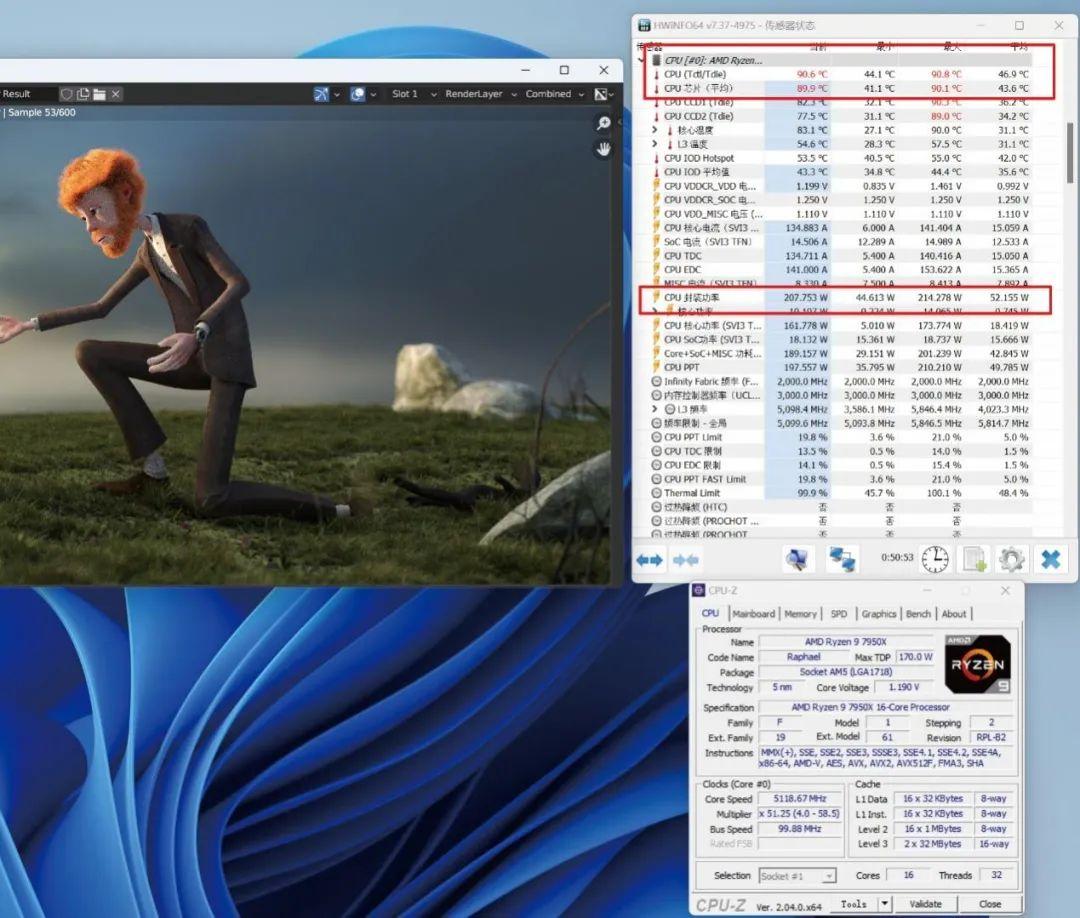Click the zoom magnifier icon in render view

[x=603, y=123]
